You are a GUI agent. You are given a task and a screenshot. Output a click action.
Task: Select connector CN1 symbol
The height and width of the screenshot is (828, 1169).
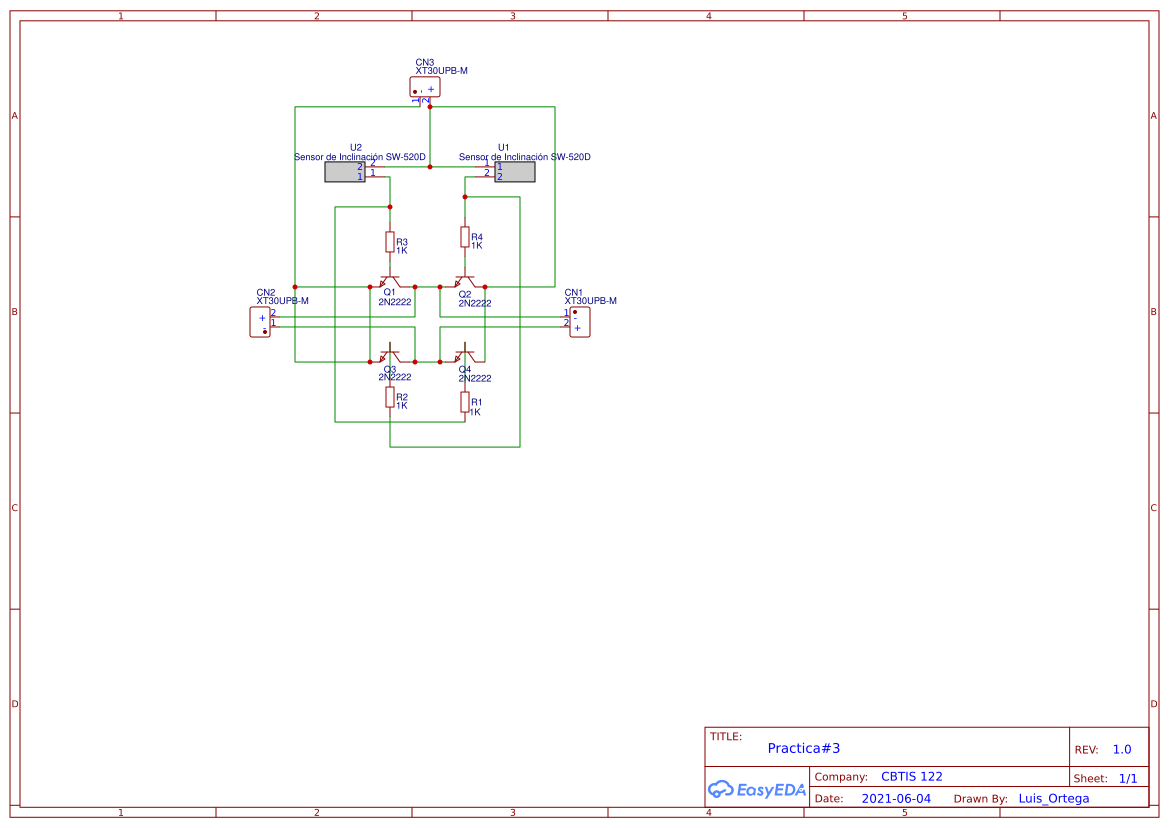[580, 321]
